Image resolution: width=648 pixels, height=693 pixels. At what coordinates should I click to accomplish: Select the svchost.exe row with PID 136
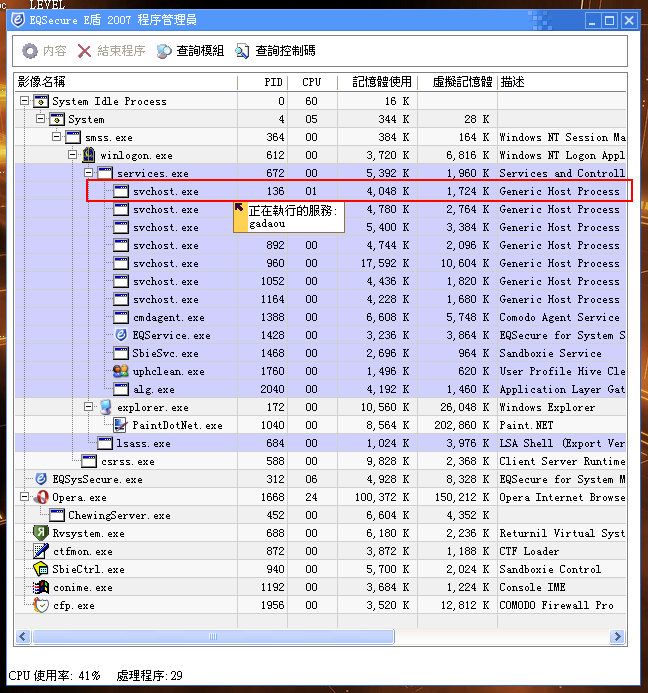[x=320, y=191]
